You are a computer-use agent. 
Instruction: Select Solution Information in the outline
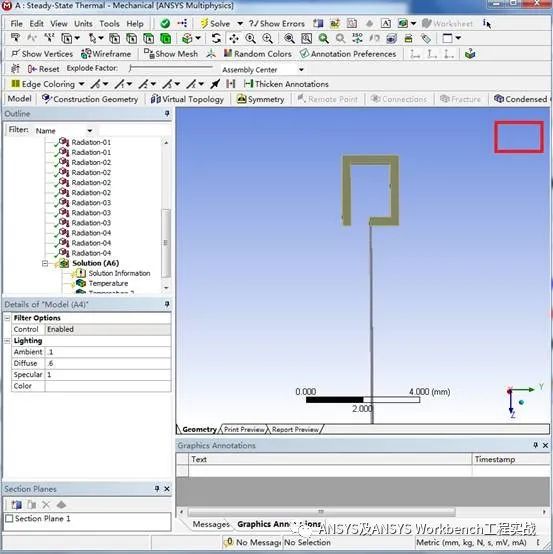(x=119, y=273)
